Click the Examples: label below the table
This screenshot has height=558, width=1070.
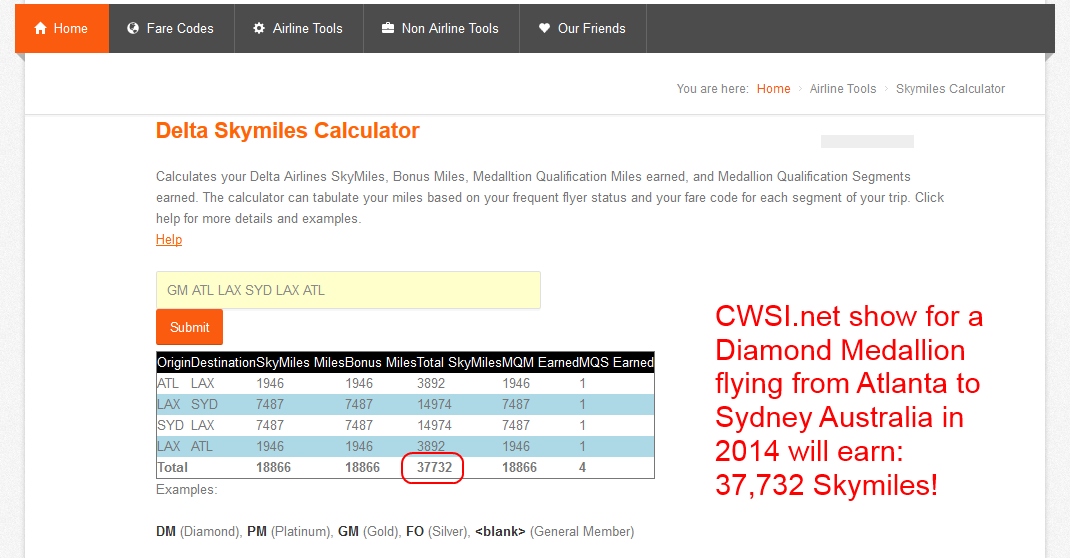tap(186, 489)
